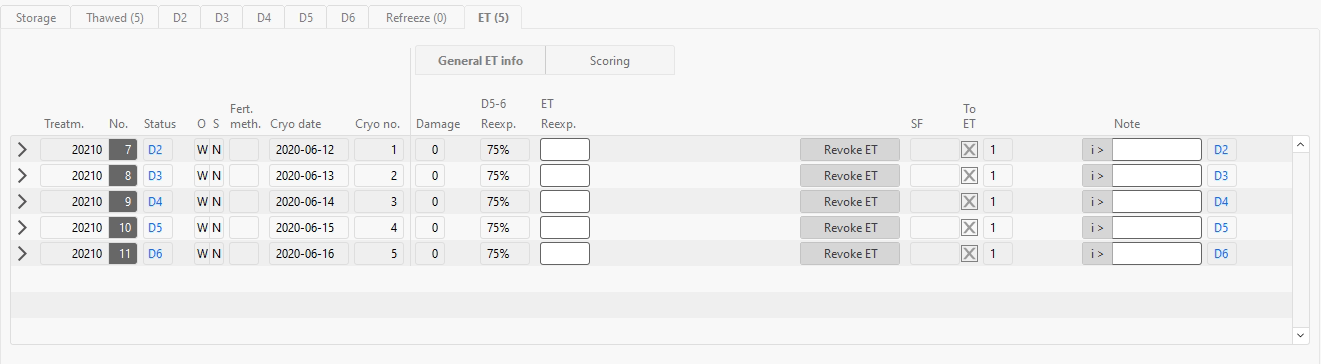
Task: Expand row arrow for embryo No. 11
Action: pos(23,254)
